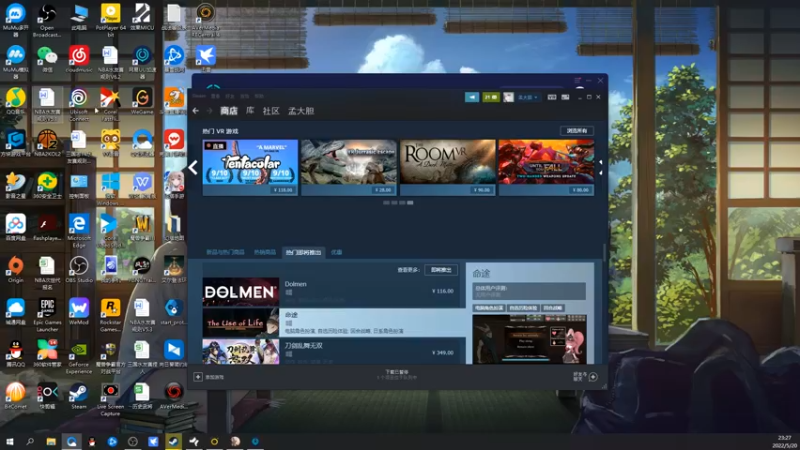
Task: Select the Rockstar Games desktop icon
Action: [110, 315]
